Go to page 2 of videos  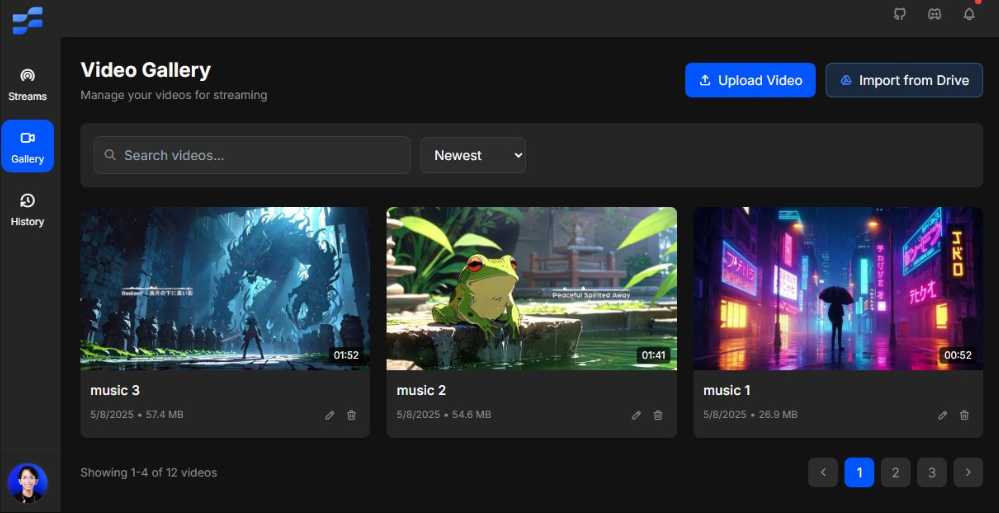tap(895, 472)
